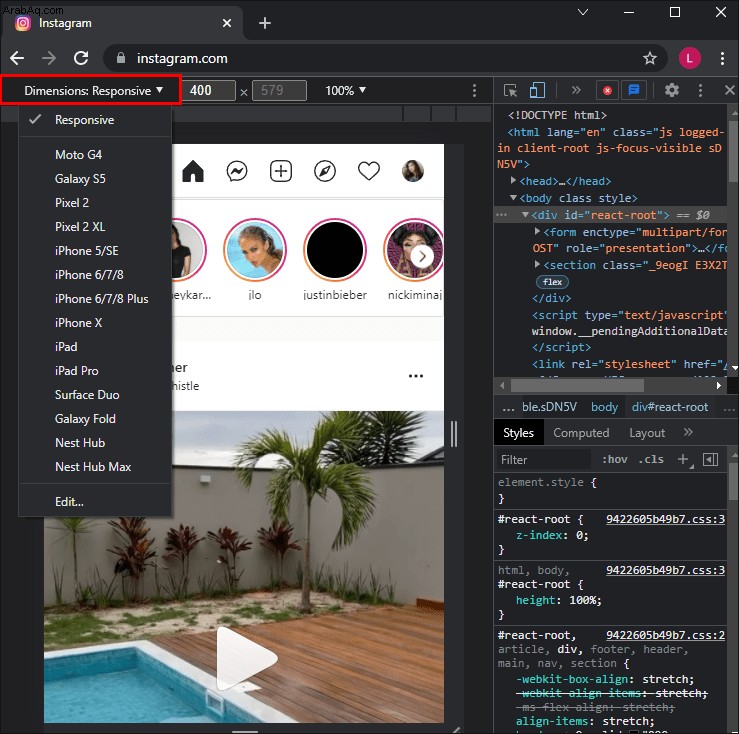Choose iPad Pro device
The width and height of the screenshot is (739, 734).
click(94, 371)
